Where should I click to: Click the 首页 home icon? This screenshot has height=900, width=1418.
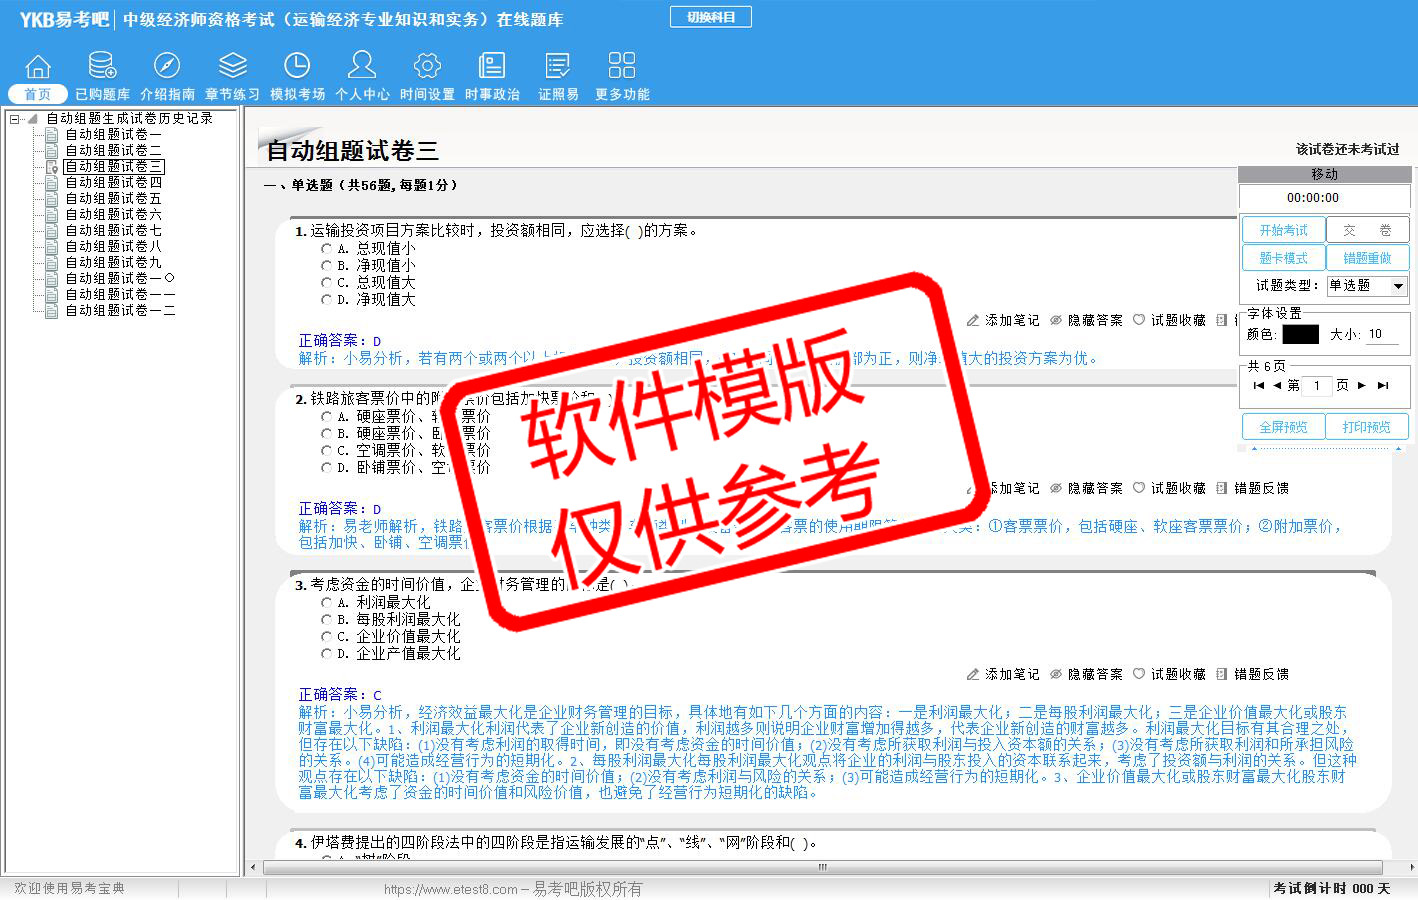(38, 67)
